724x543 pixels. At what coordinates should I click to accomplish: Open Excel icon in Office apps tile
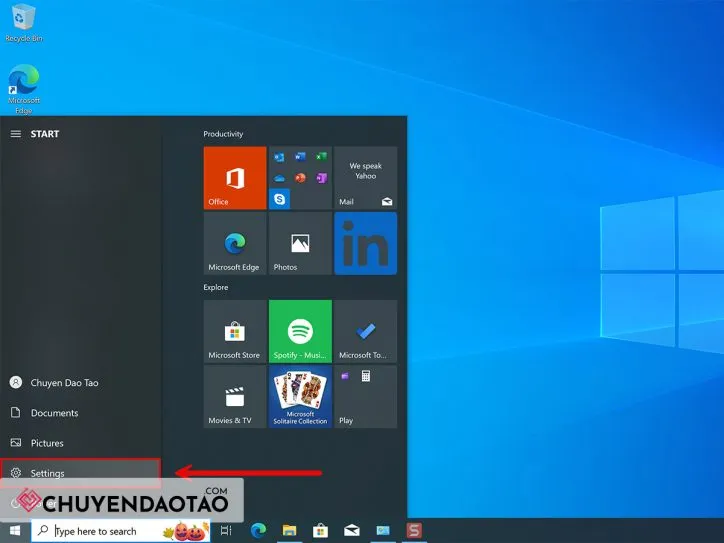(x=321, y=157)
